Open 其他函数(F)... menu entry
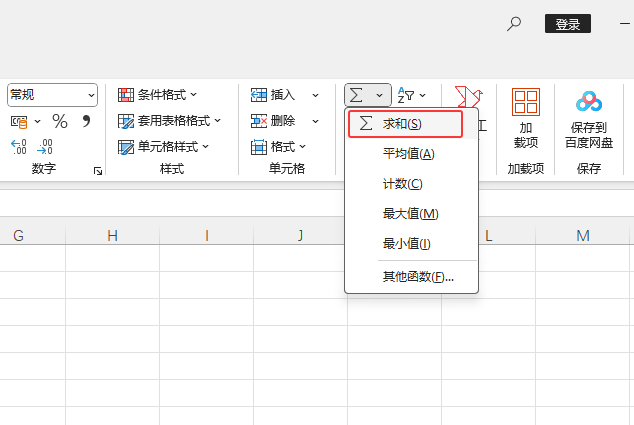This screenshot has width=634, height=425. 418,276
